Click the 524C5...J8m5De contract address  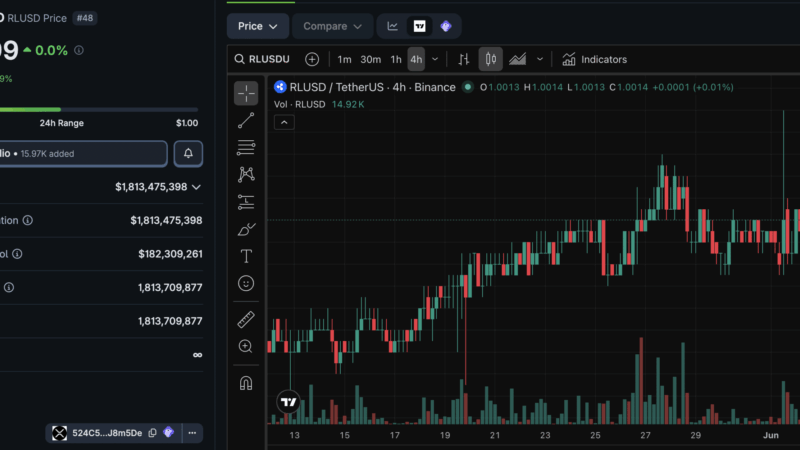[x=107, y=433]
